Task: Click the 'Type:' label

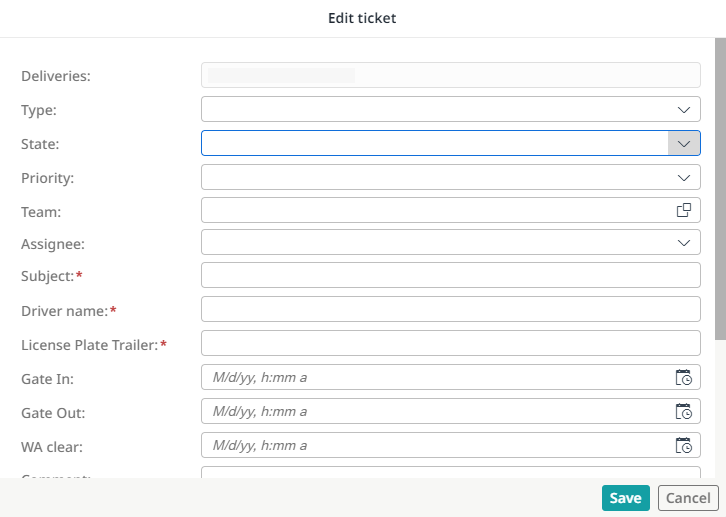Action: 39,110
